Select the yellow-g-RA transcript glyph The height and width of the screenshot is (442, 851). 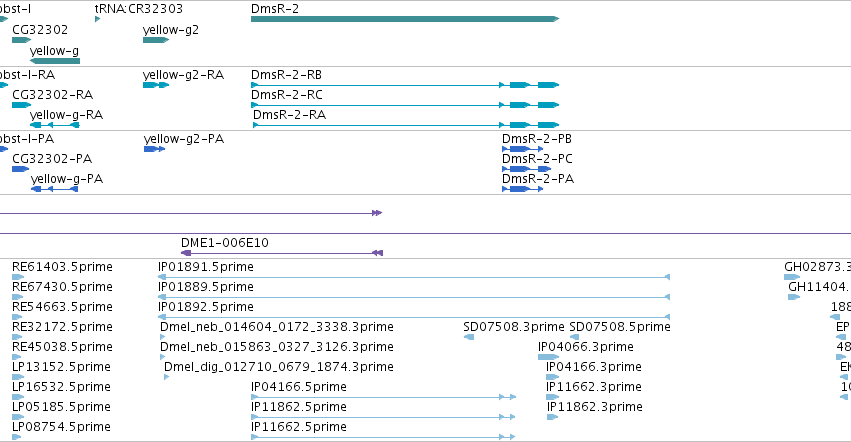coord(55,125)
